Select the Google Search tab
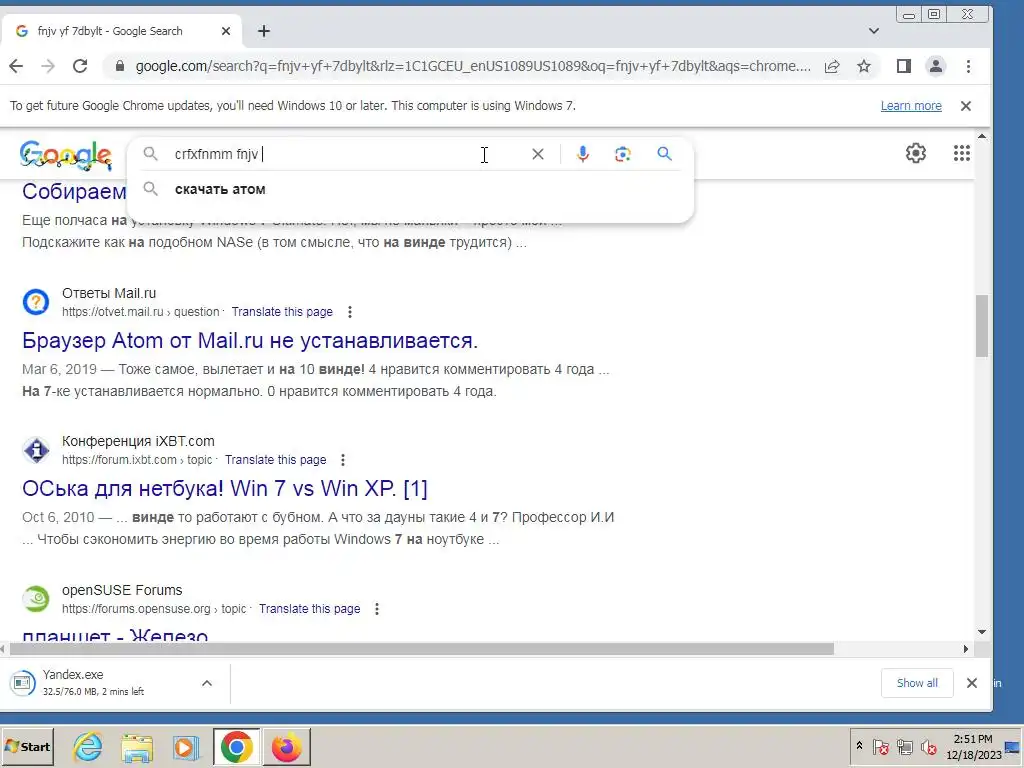 (123, 31)
